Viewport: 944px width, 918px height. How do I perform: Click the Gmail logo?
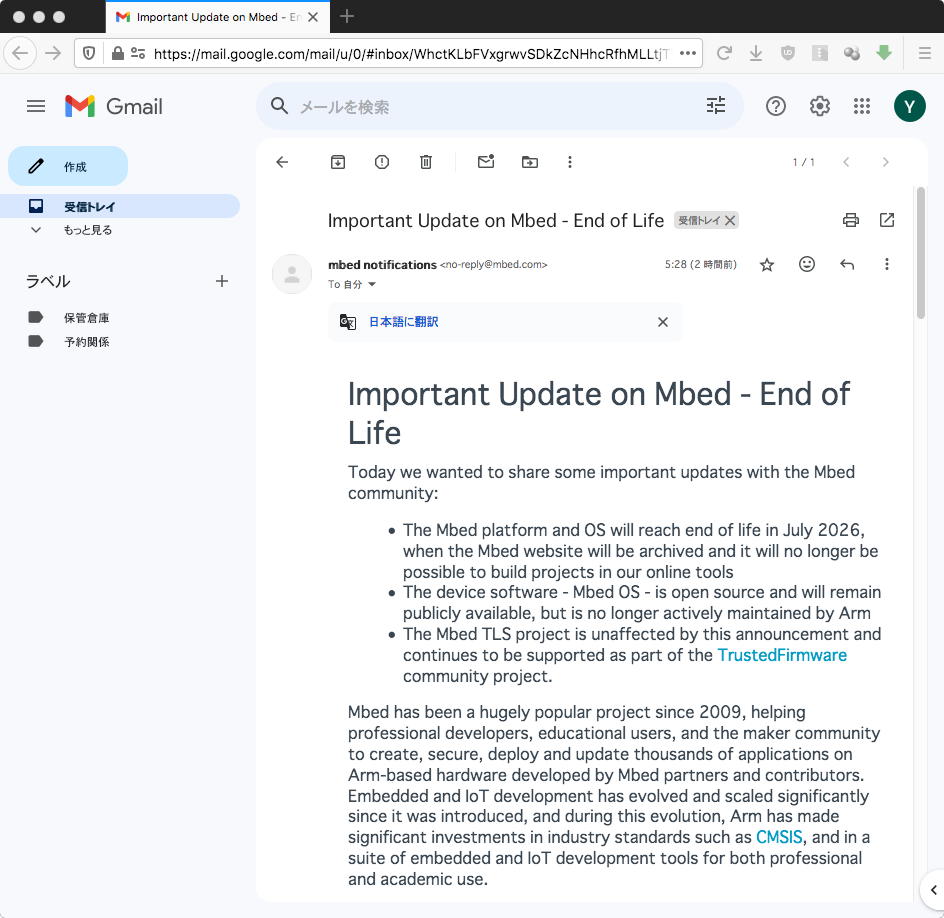[114, 107]
